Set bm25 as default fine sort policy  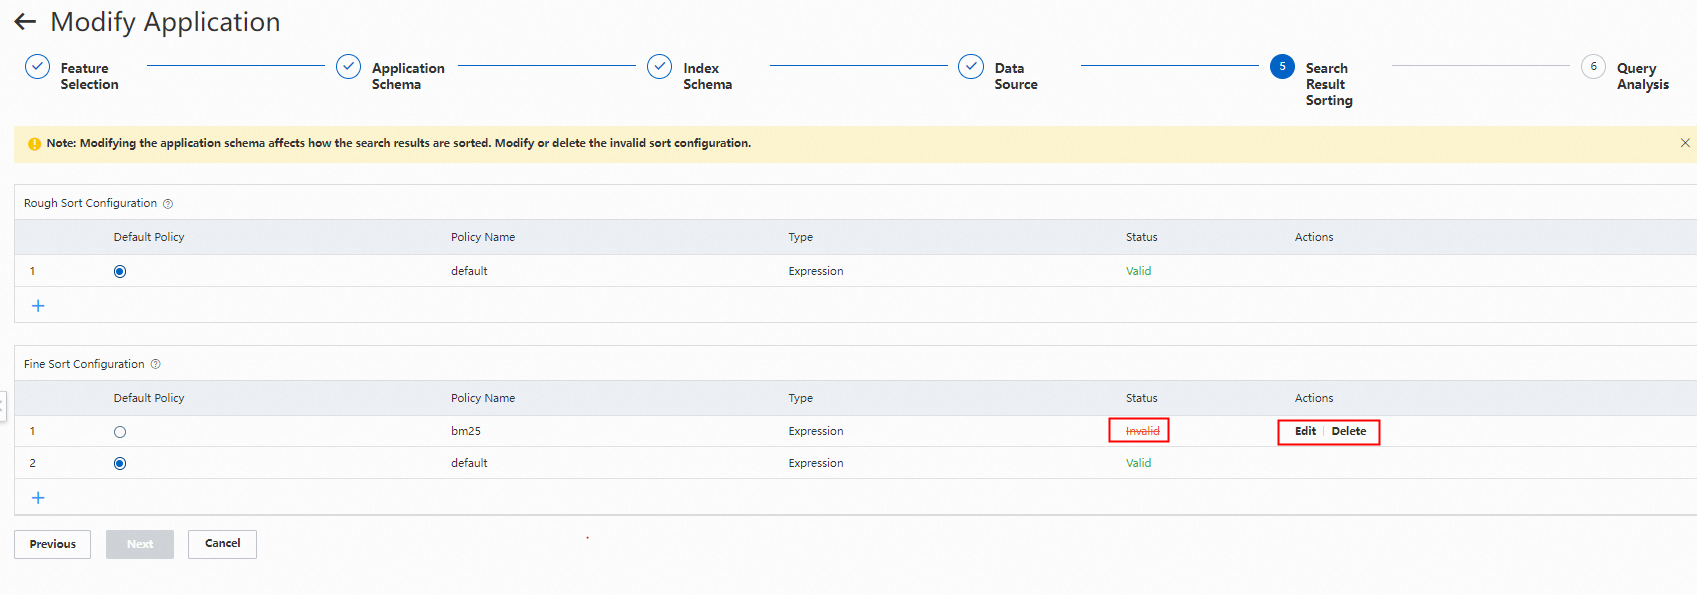[120, 432]
